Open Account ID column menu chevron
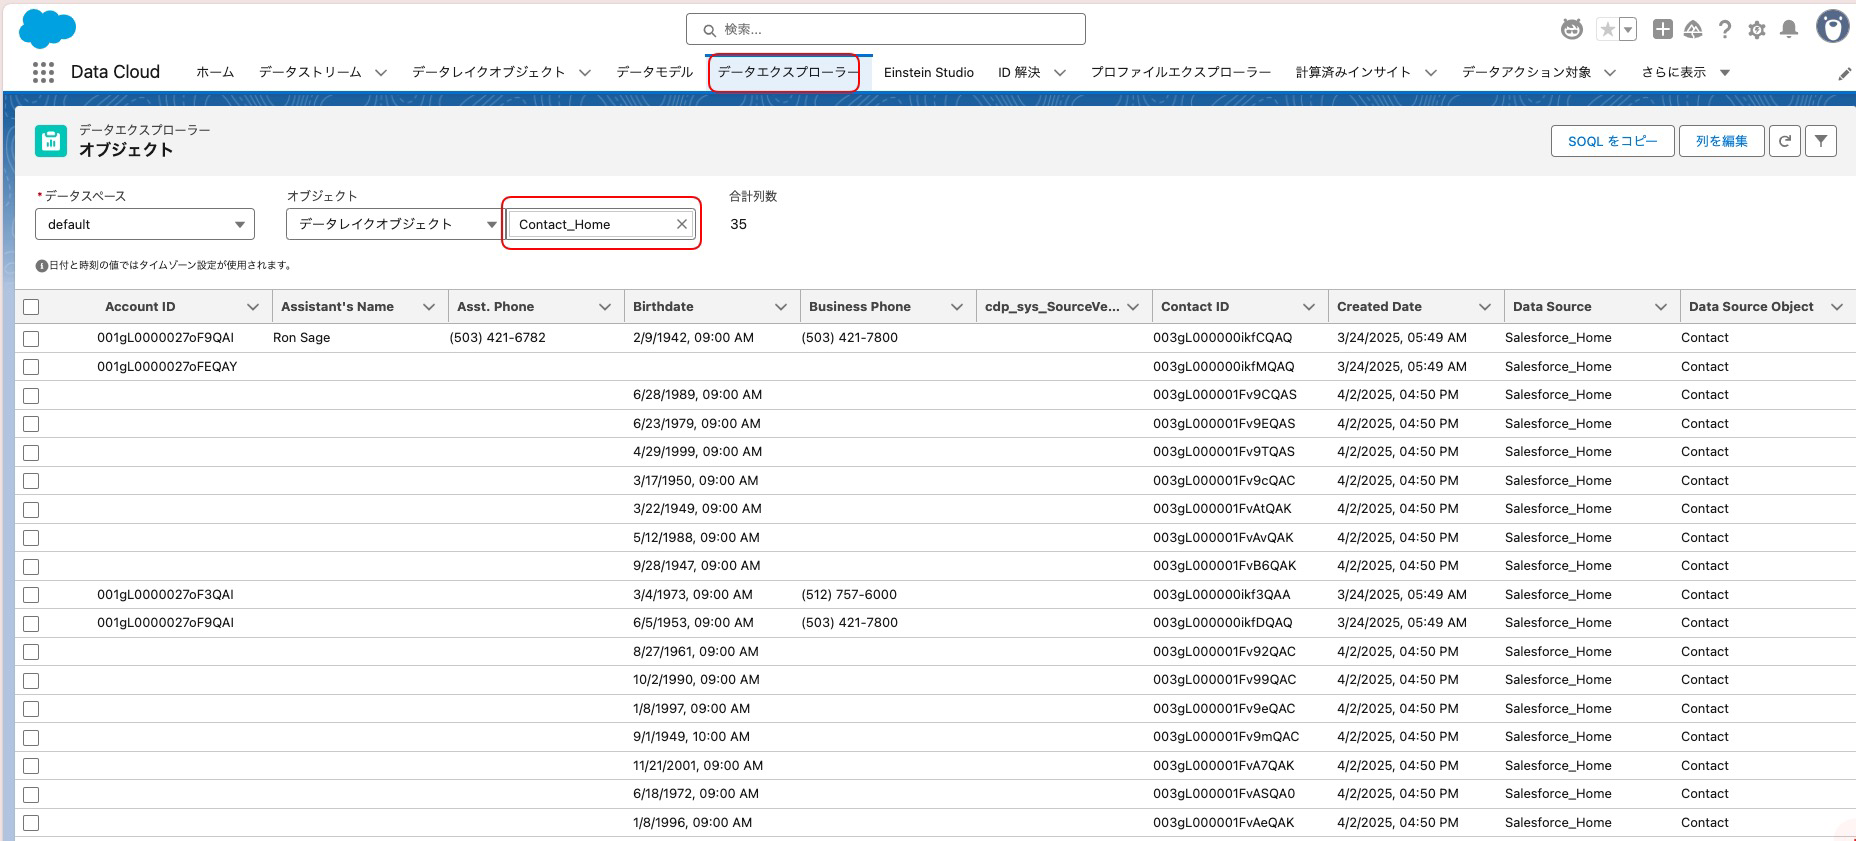Viewport: 1856px width, 841px height. coord(253,307)
